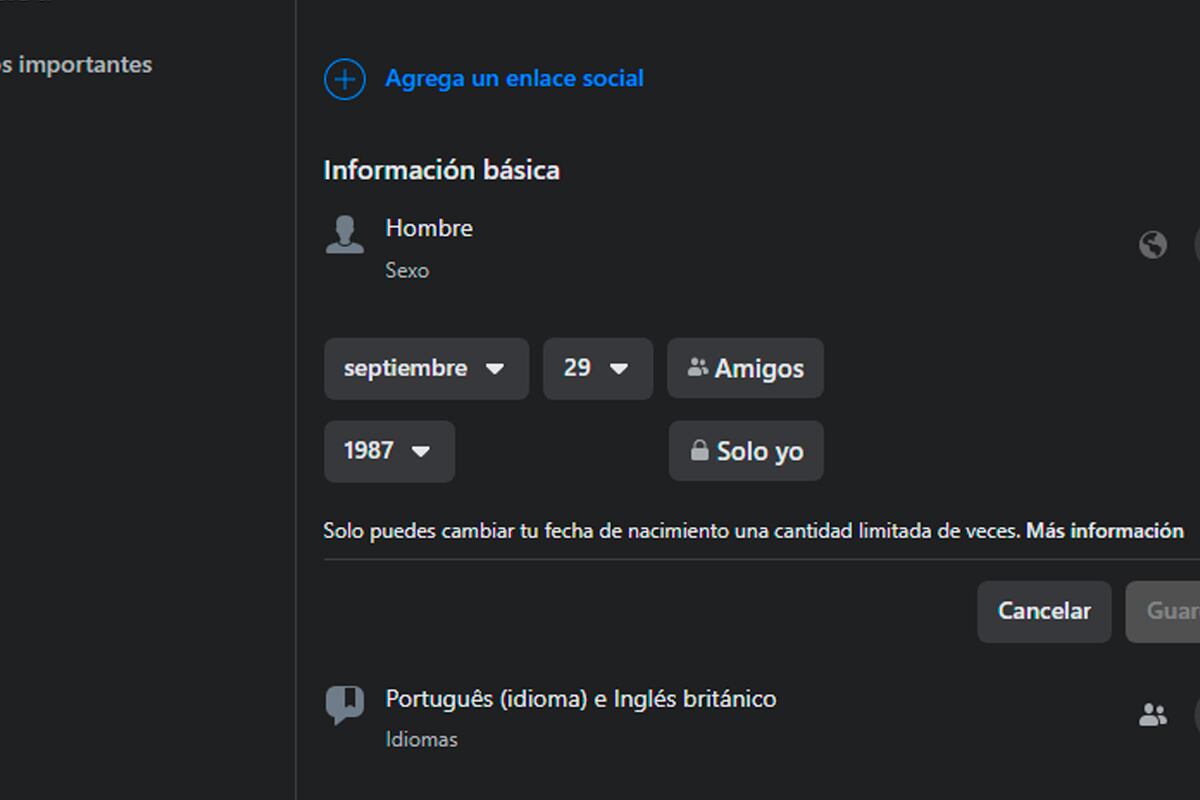Open the day 29 dropdown

coord(597,368)
